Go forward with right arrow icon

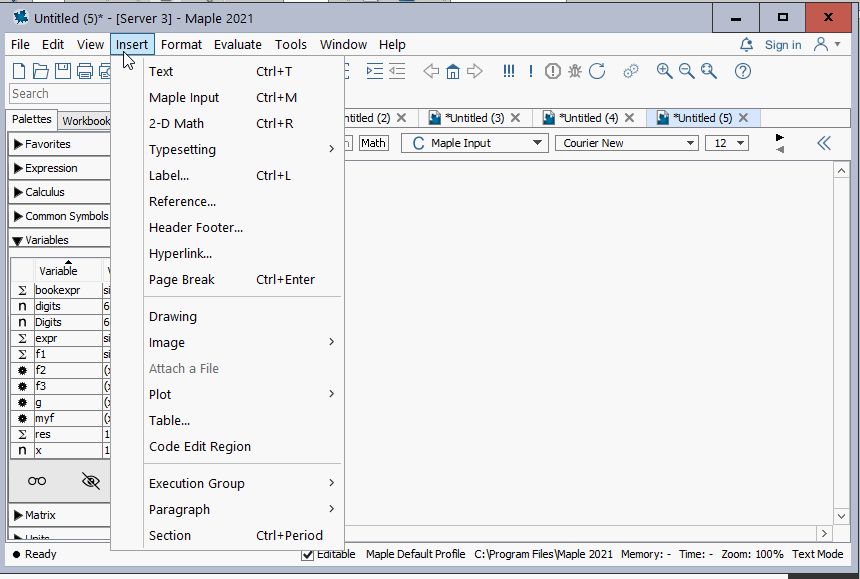tap(474, 71)
